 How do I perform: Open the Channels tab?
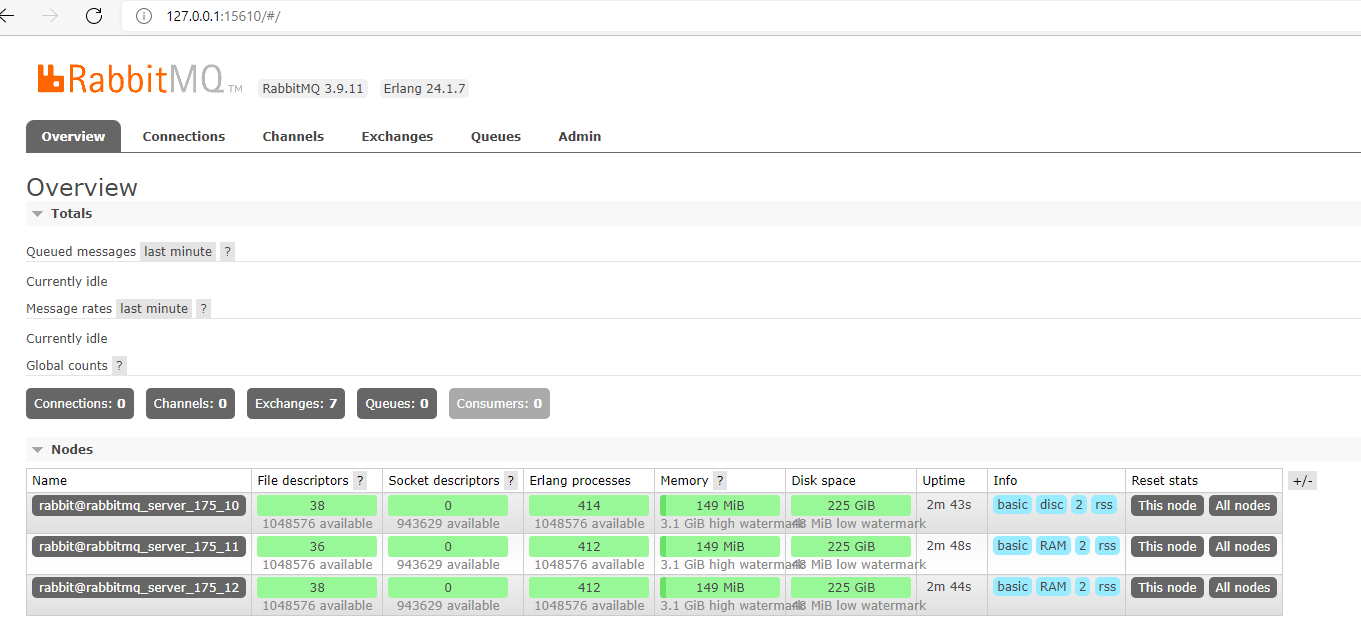click(293, 137)
